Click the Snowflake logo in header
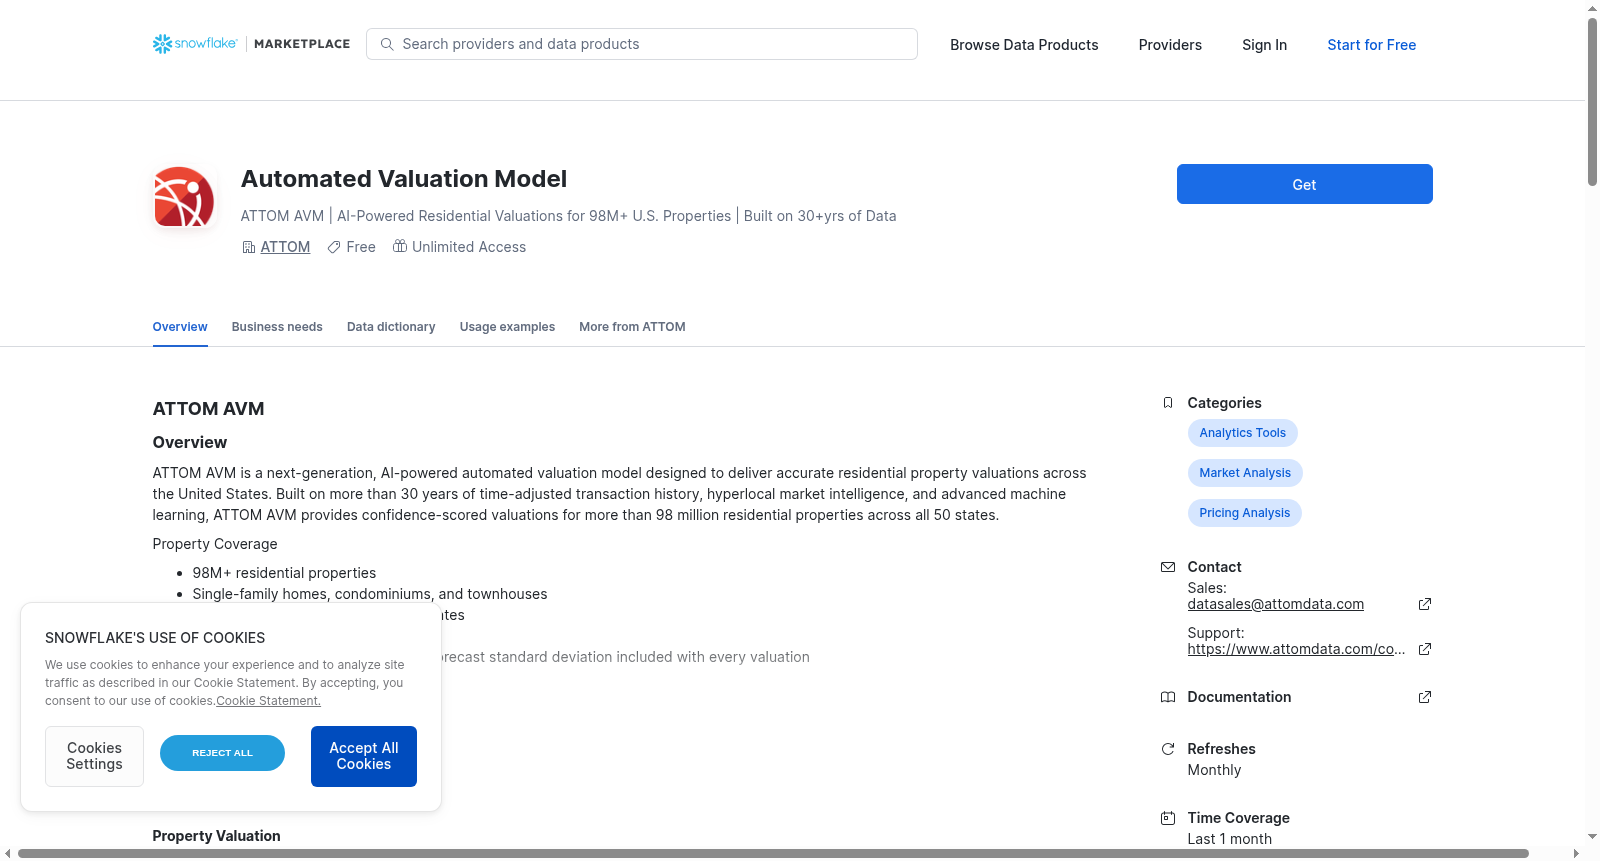Screen dimensions: 1600x861 click(x=195, y=44)
